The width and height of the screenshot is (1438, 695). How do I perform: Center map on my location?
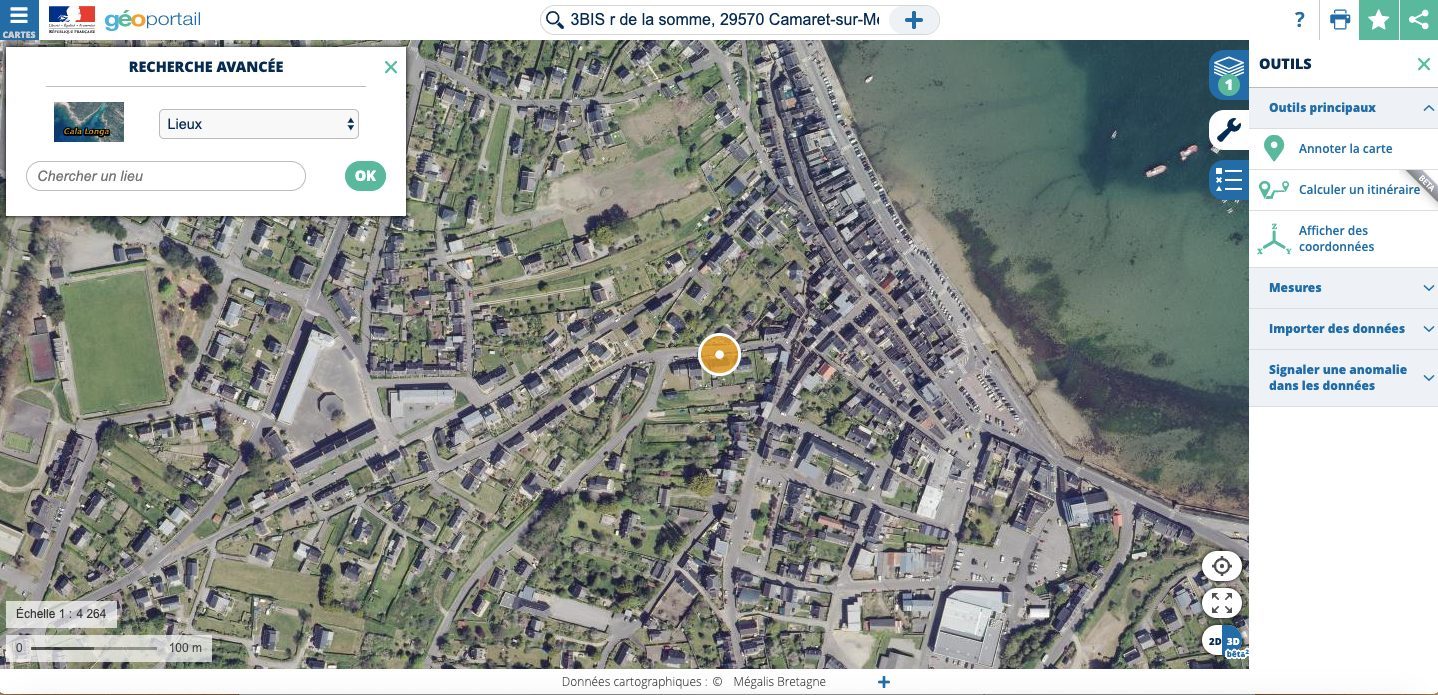point(1221,566)
